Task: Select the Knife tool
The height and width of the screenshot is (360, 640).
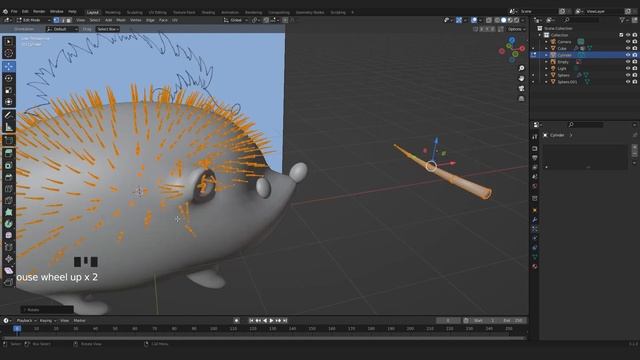Action: coord(9,200)
